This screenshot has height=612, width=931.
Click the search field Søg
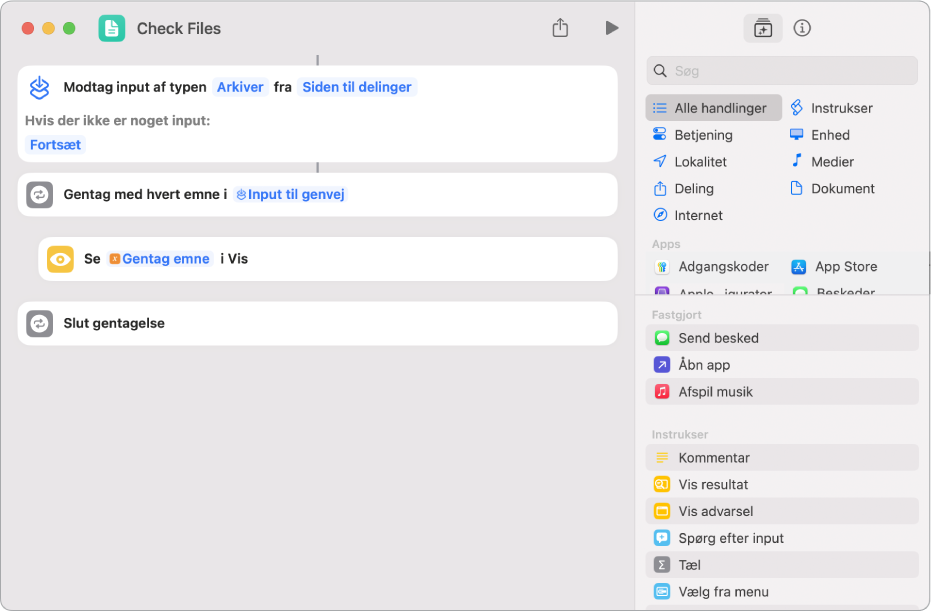coord(782,71)
